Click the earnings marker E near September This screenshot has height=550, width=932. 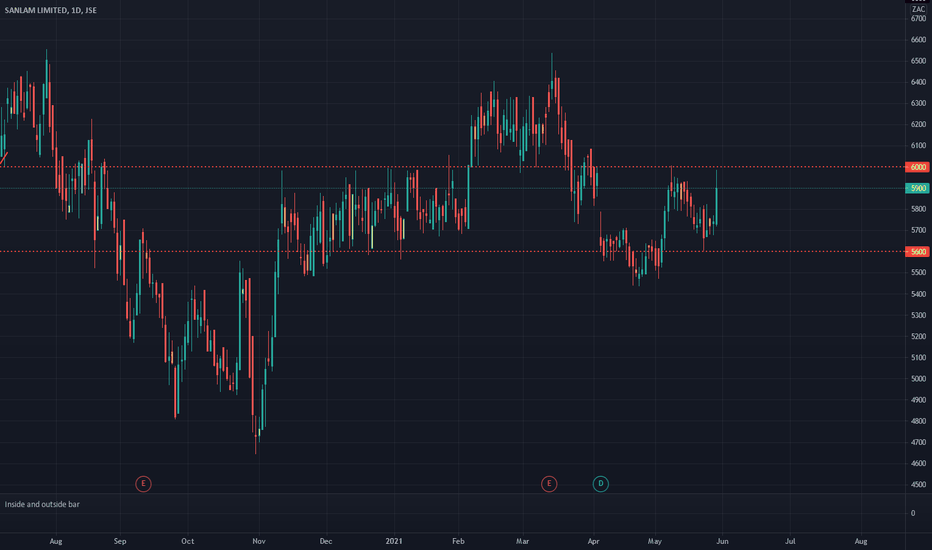(143, 484)
